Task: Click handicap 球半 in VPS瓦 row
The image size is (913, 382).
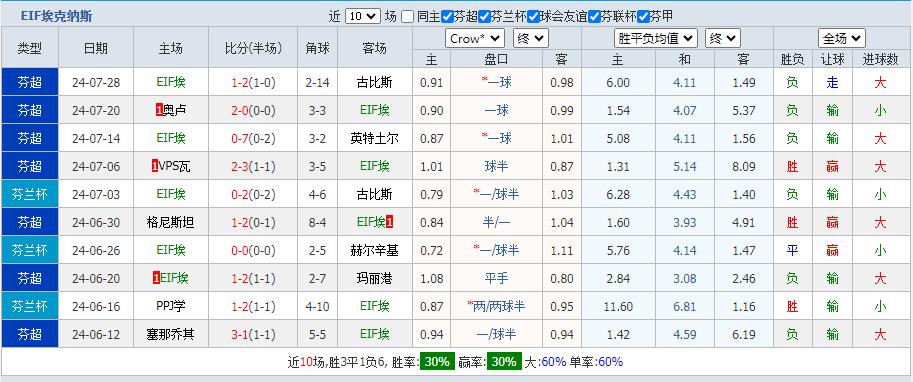Action: 496,167
